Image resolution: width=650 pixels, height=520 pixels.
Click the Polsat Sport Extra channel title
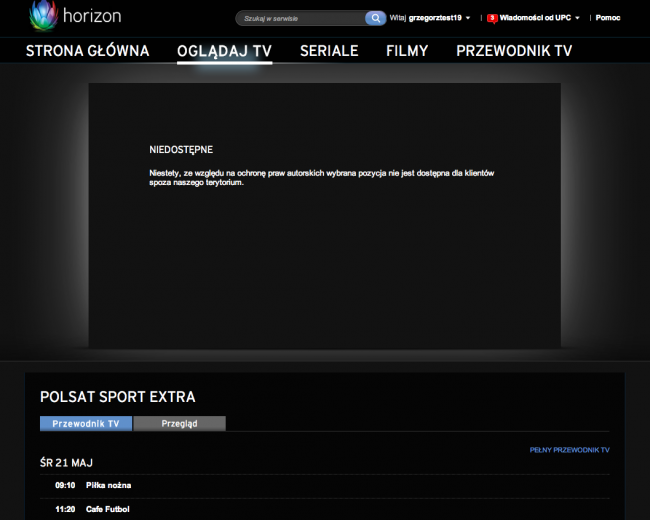(x=118, y=397)
